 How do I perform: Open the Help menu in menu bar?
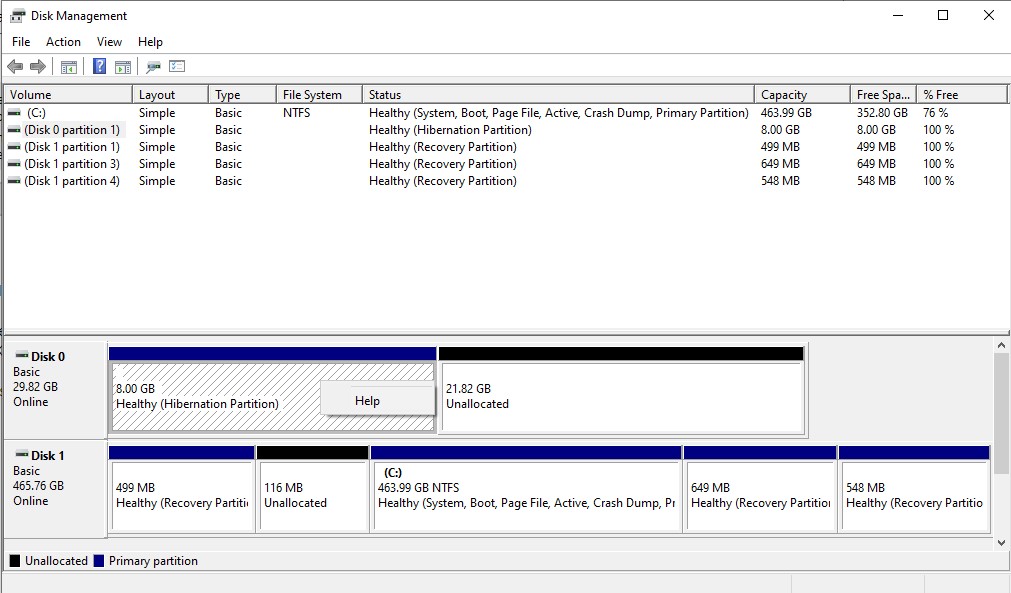[150, 42]
